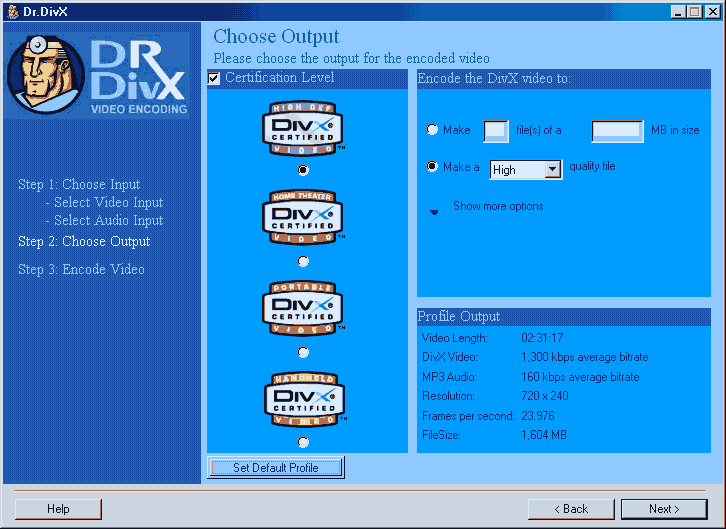Open Help

58,509
